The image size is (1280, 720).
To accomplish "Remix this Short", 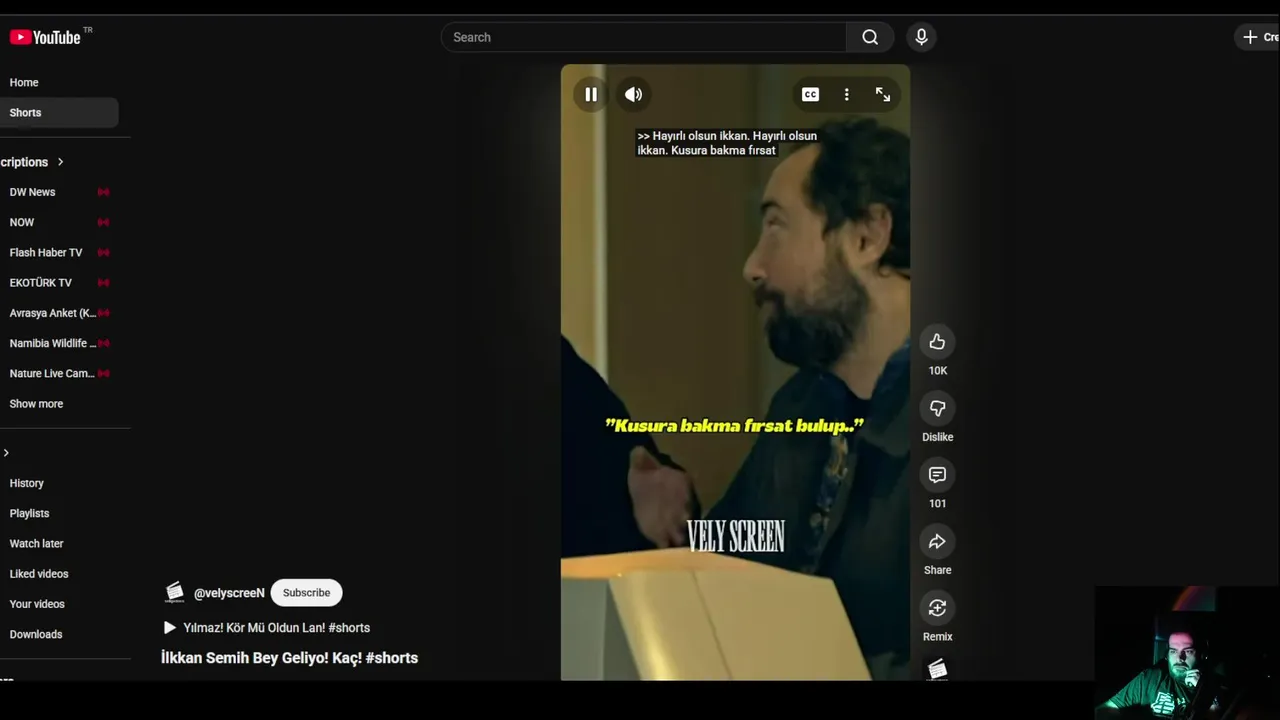I will tap(937, 608).
